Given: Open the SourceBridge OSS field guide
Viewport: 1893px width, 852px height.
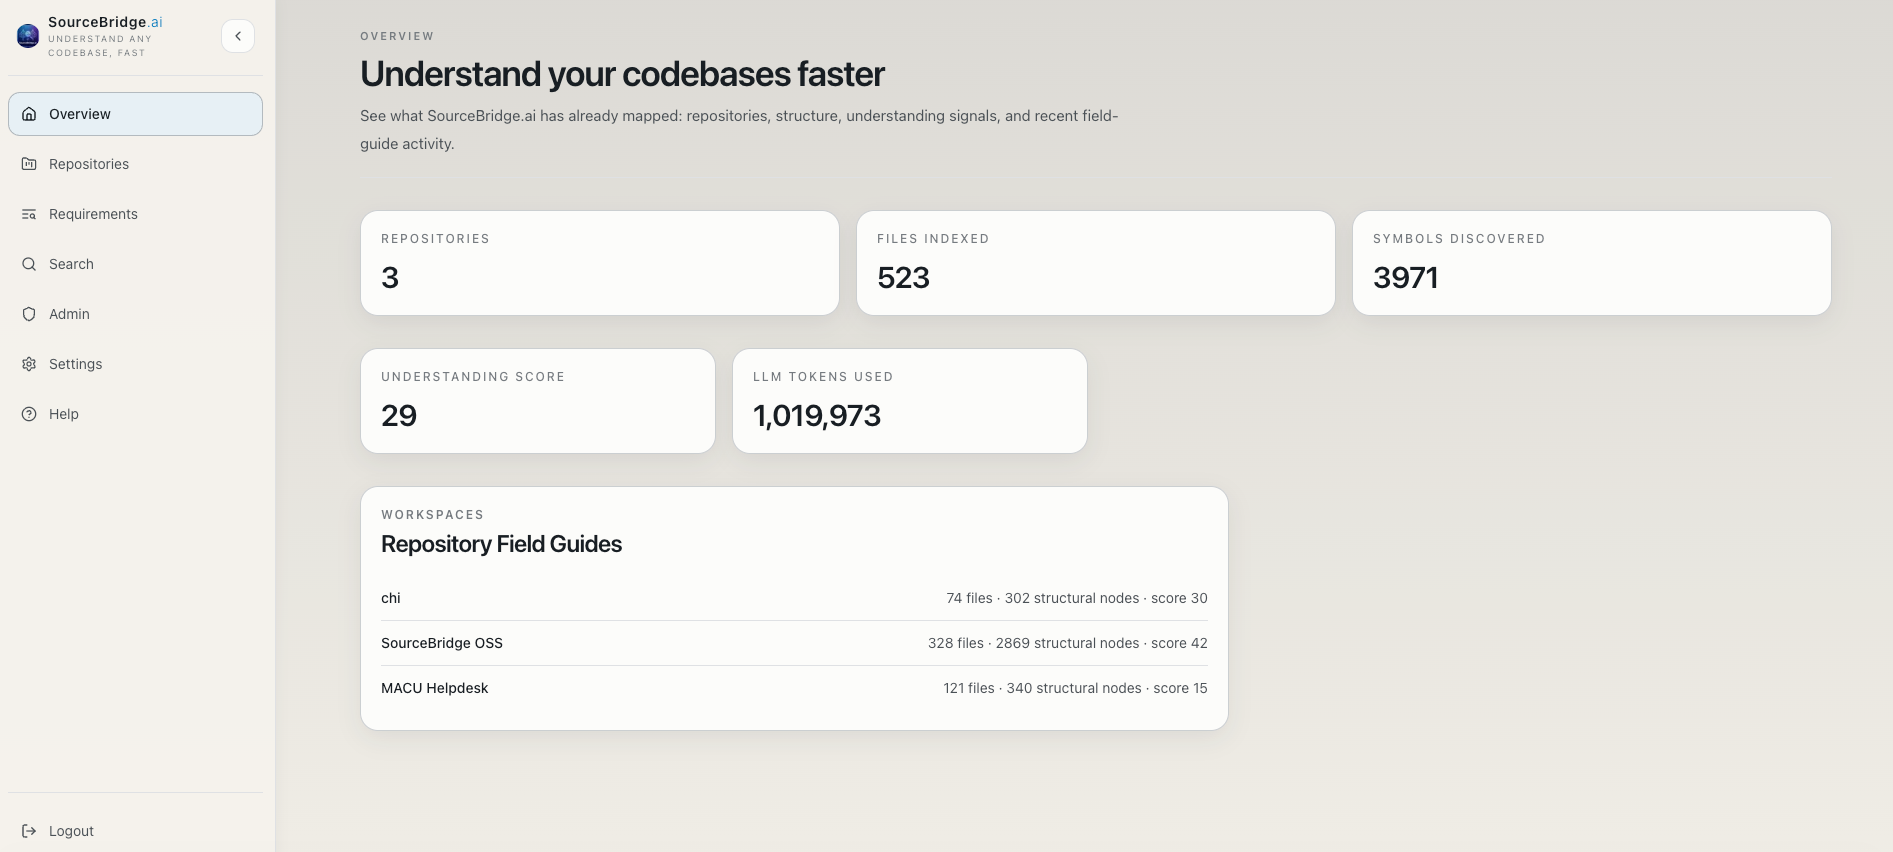Looking at the screenshot, I should coord(793,643).
